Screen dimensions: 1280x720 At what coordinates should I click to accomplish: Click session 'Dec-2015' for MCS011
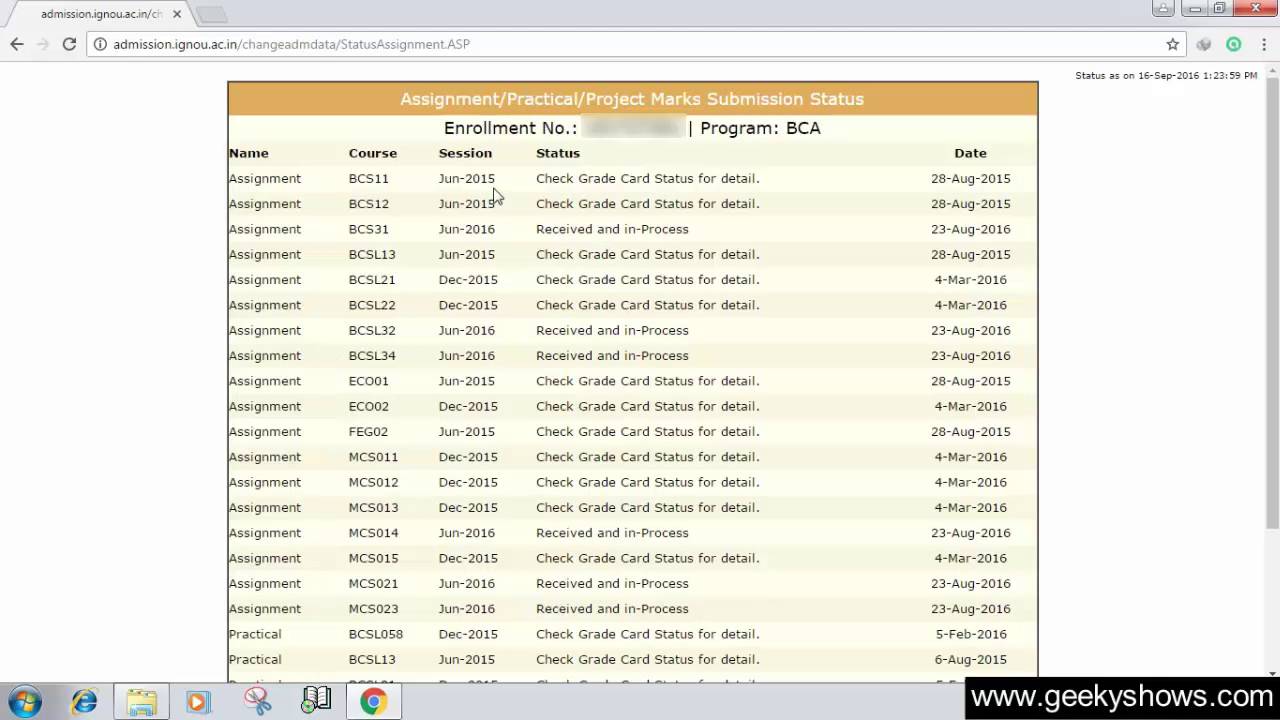pos(468,457)
